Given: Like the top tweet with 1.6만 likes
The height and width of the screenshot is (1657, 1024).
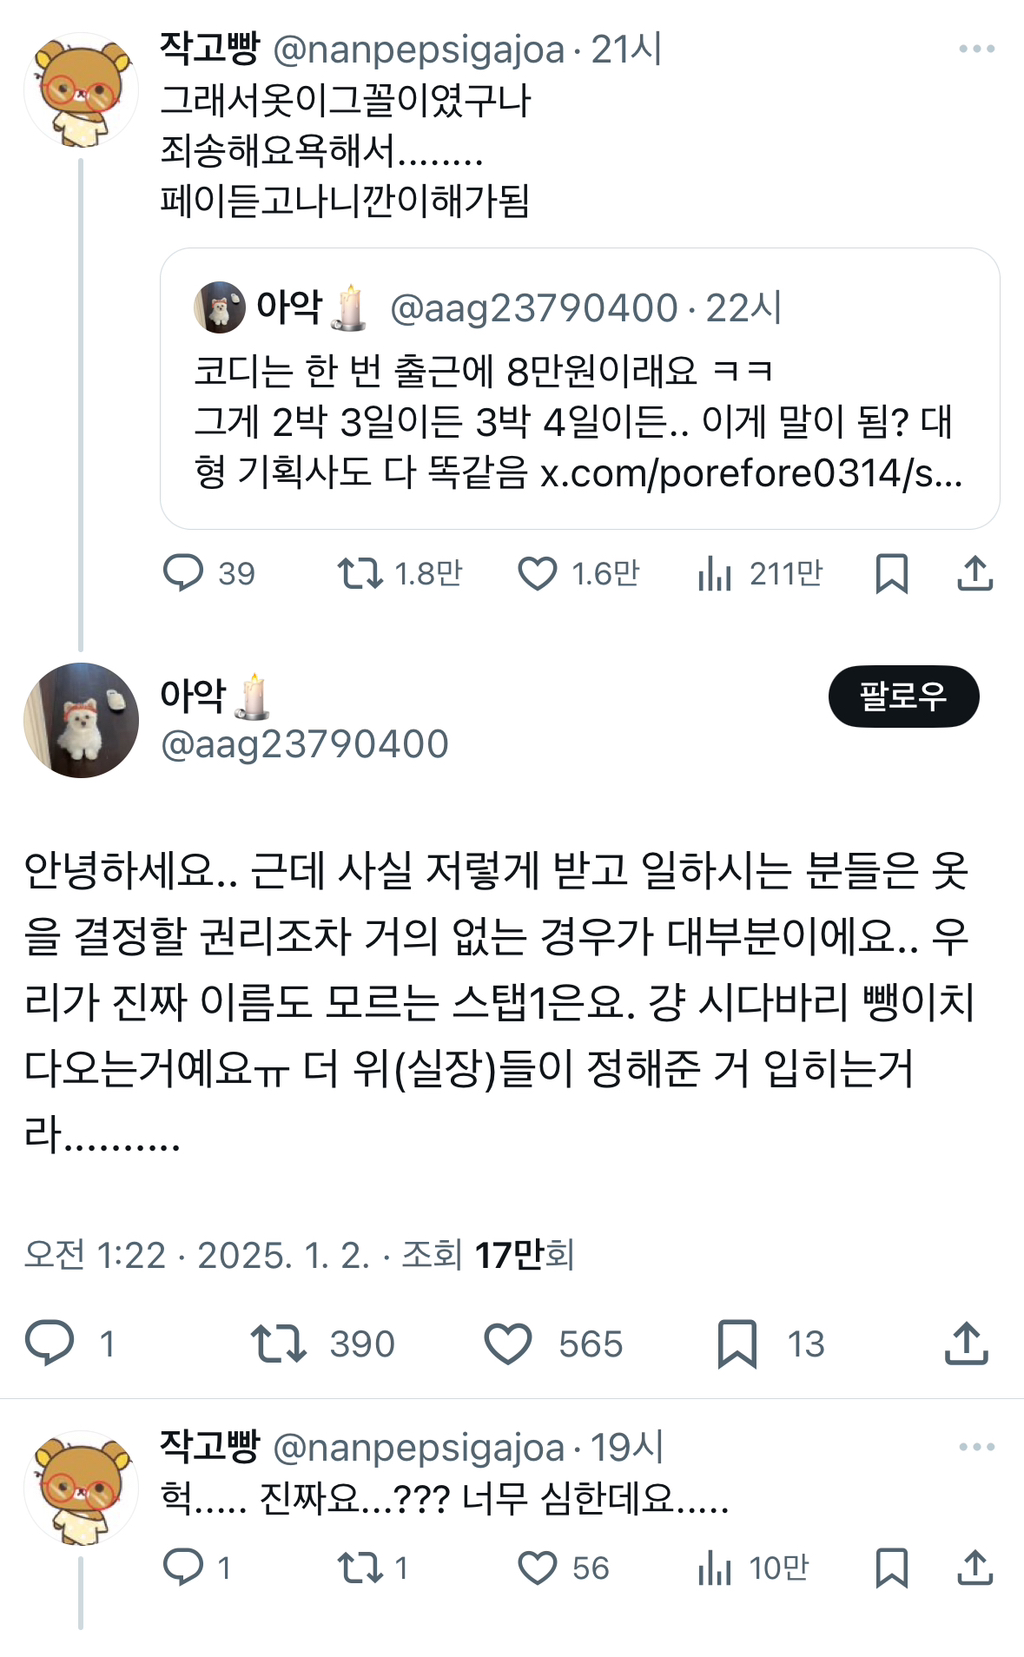Looking at the screenshot, I should click(x=537, y=573).
